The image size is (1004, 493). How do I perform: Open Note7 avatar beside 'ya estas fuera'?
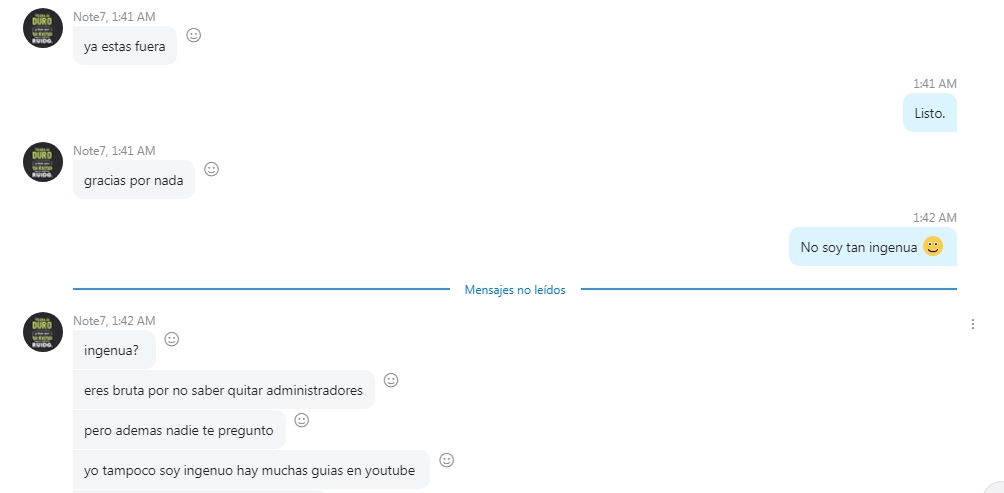click(x=43, y=28)
